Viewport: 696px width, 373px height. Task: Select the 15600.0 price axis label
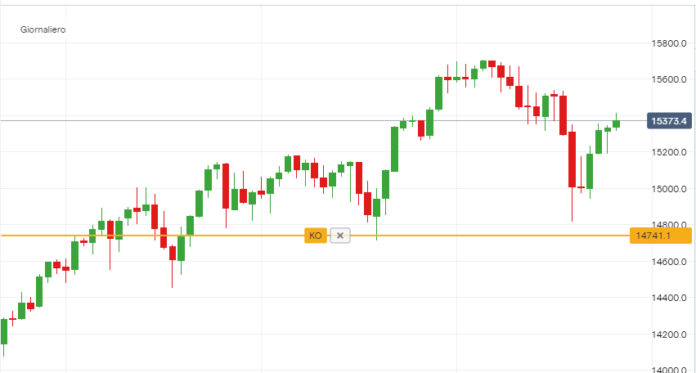[x=669, y=79]
